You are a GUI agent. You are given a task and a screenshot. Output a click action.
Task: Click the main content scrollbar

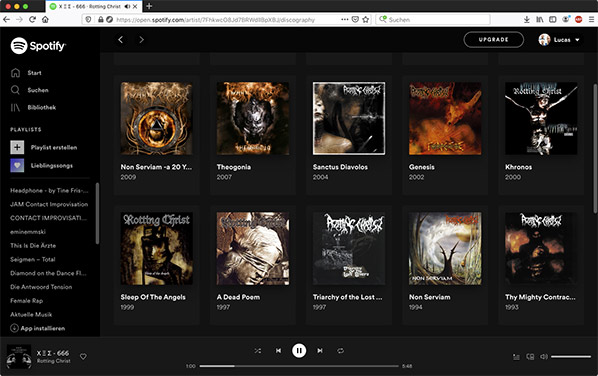[595, 149]
